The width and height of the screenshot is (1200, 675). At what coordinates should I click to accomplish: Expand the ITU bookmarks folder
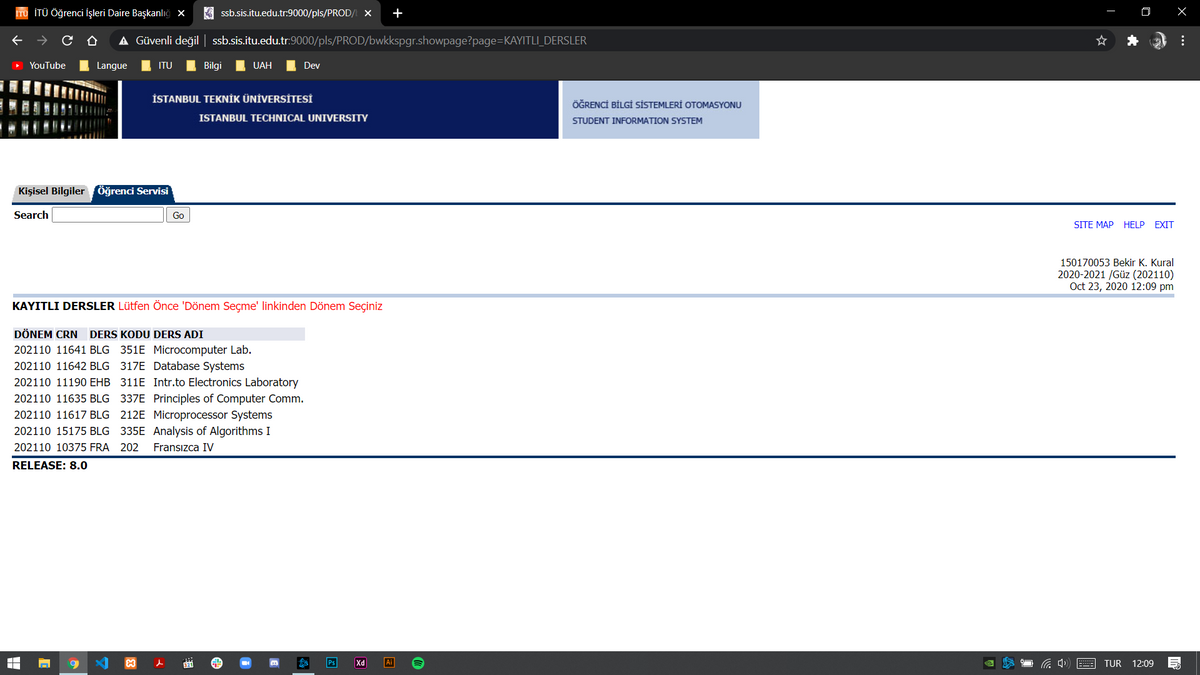[x=157, y=66]
